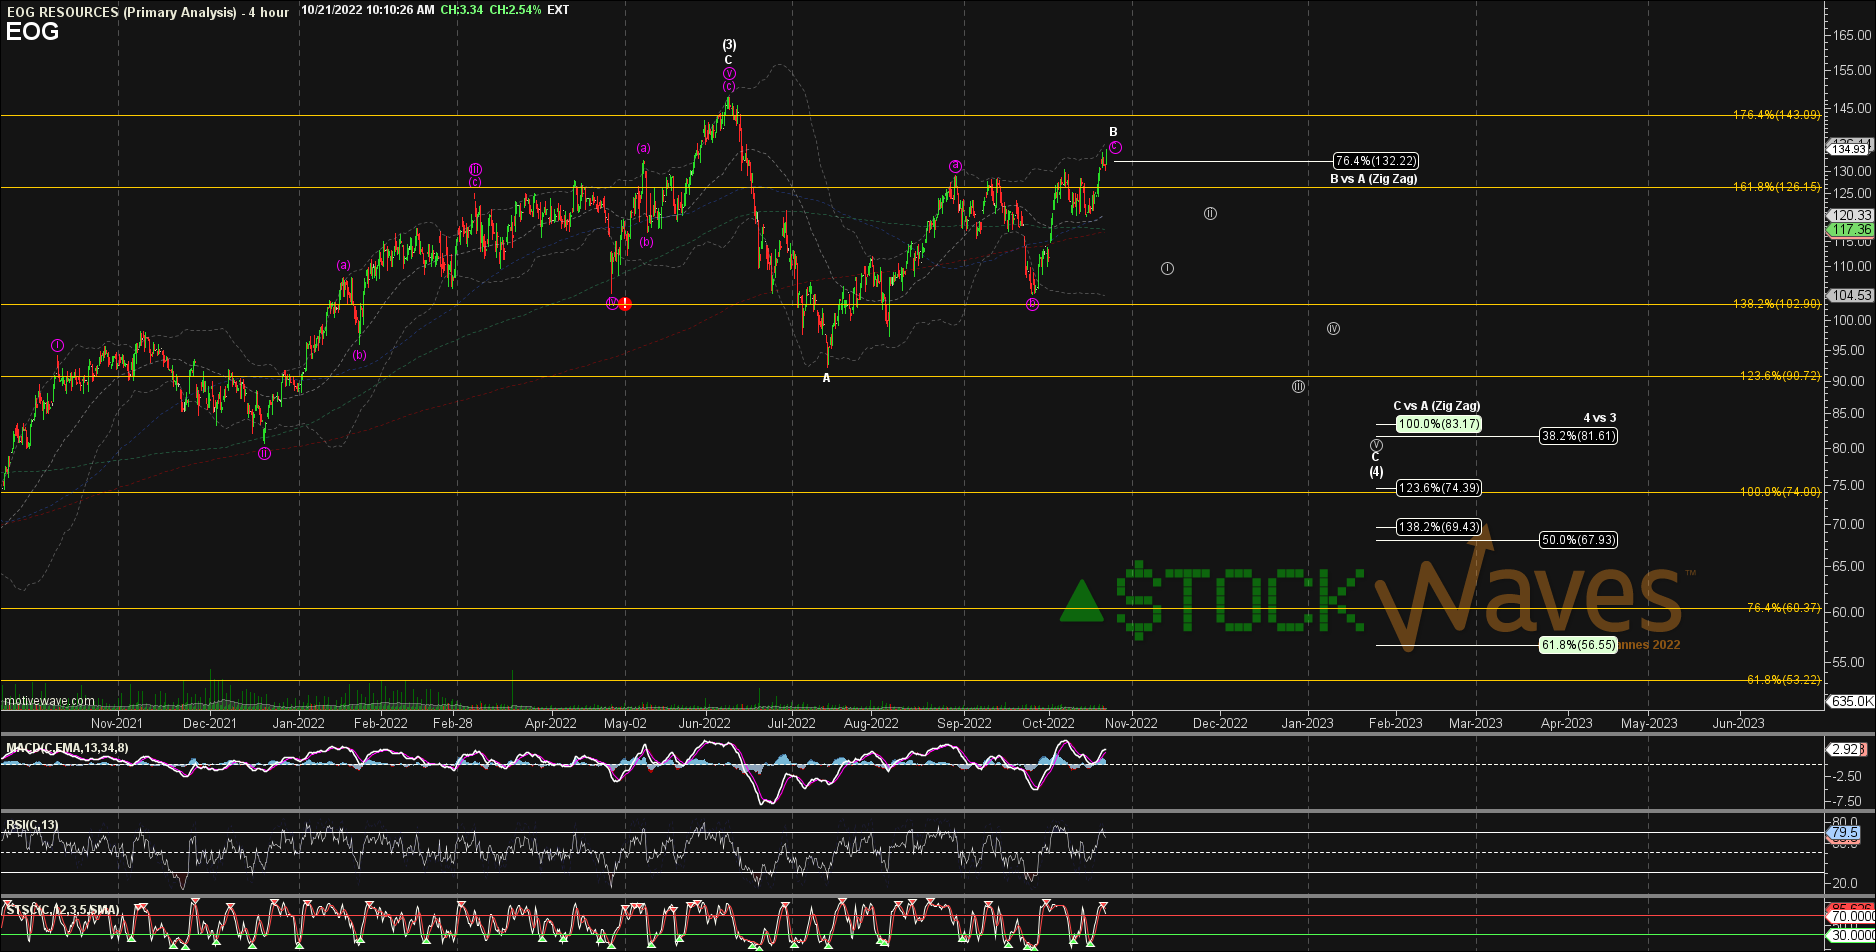This screenshot has width=1876, height=952.
Task: Click the highlighted 100.0%(83.17) target label
Action: click(x=1438, y=424)
